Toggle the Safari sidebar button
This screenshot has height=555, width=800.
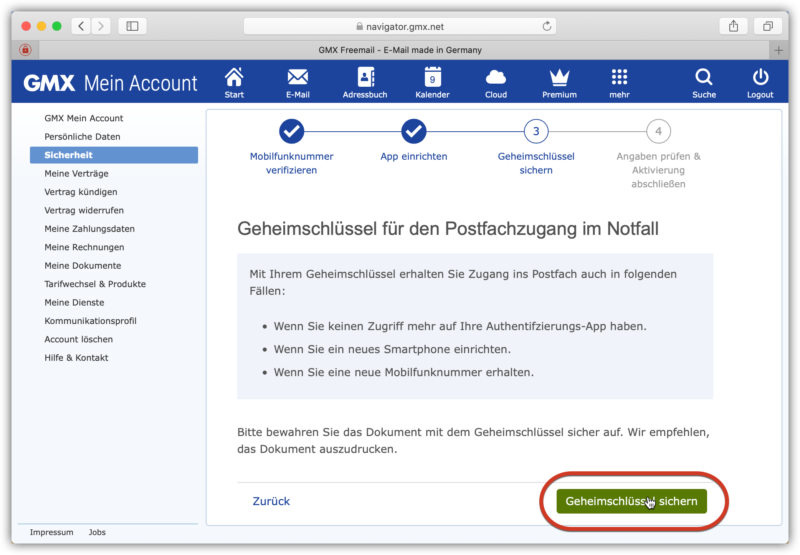(132, 26)
